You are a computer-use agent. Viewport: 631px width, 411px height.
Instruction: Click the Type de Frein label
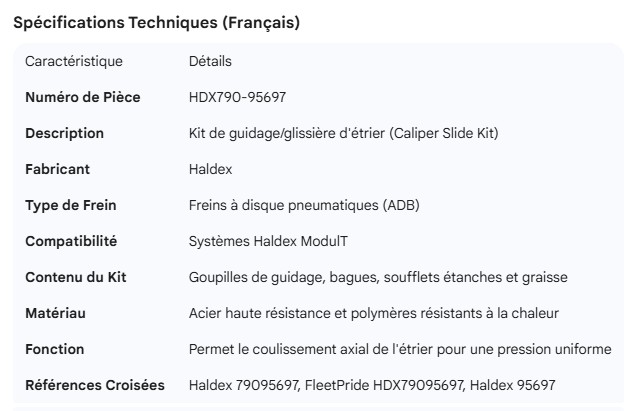70,206
